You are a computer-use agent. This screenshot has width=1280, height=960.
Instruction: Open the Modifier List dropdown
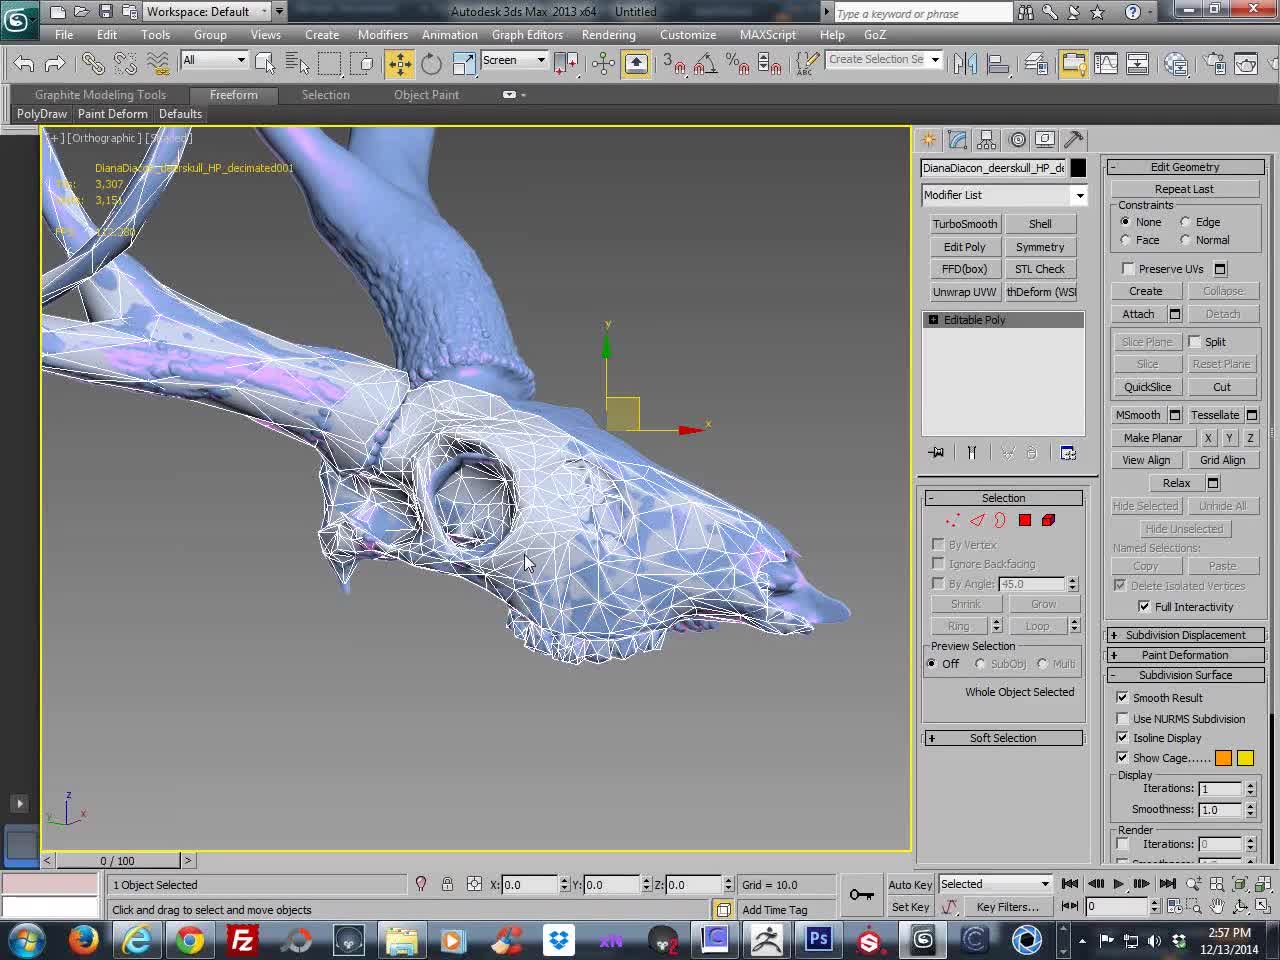click(1004, 195)
